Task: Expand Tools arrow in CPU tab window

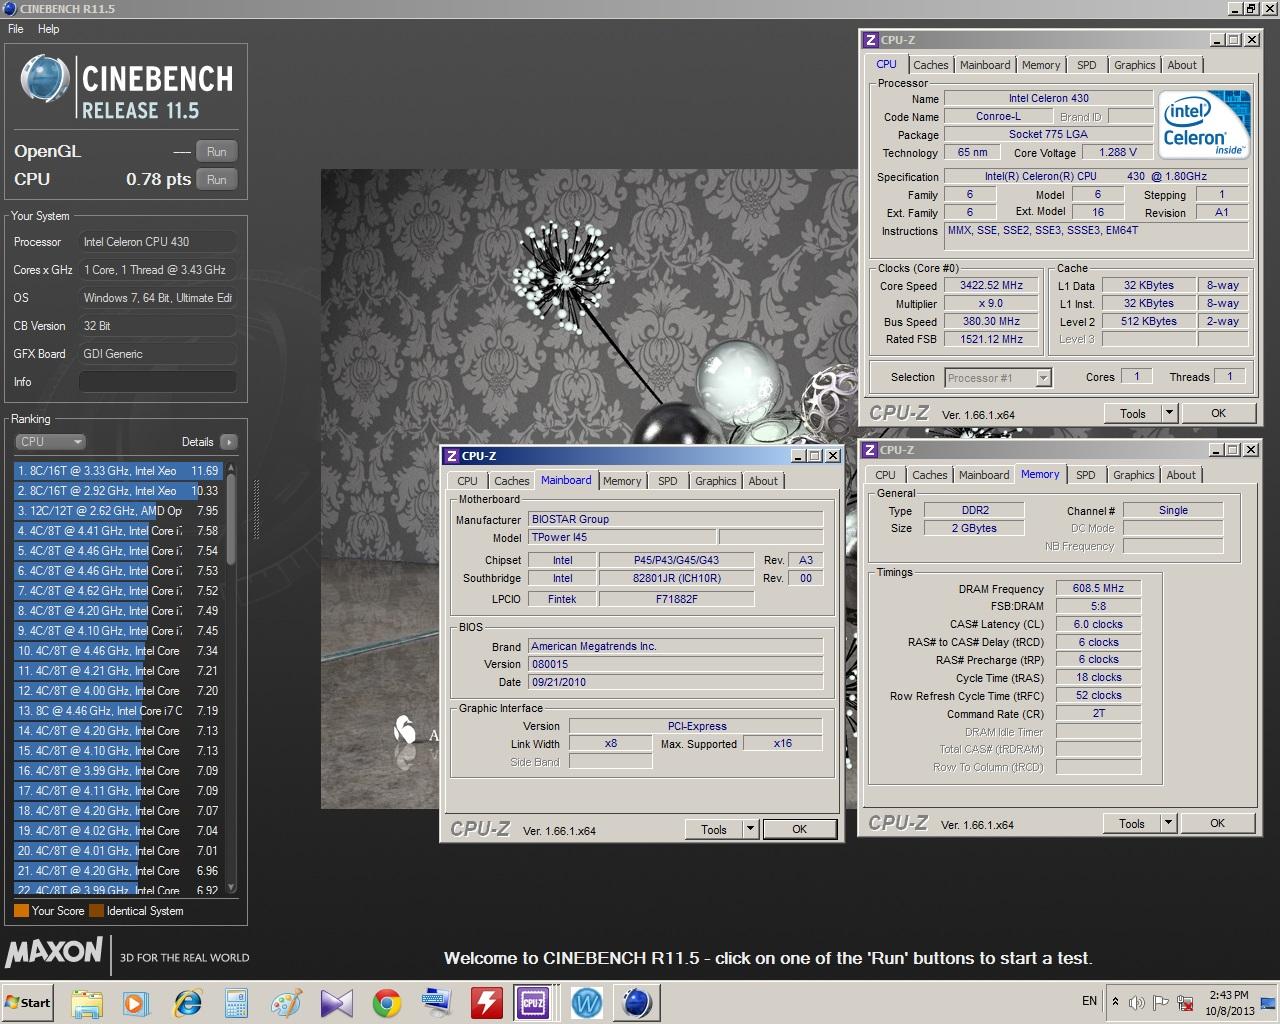Action: [1169, 413]
